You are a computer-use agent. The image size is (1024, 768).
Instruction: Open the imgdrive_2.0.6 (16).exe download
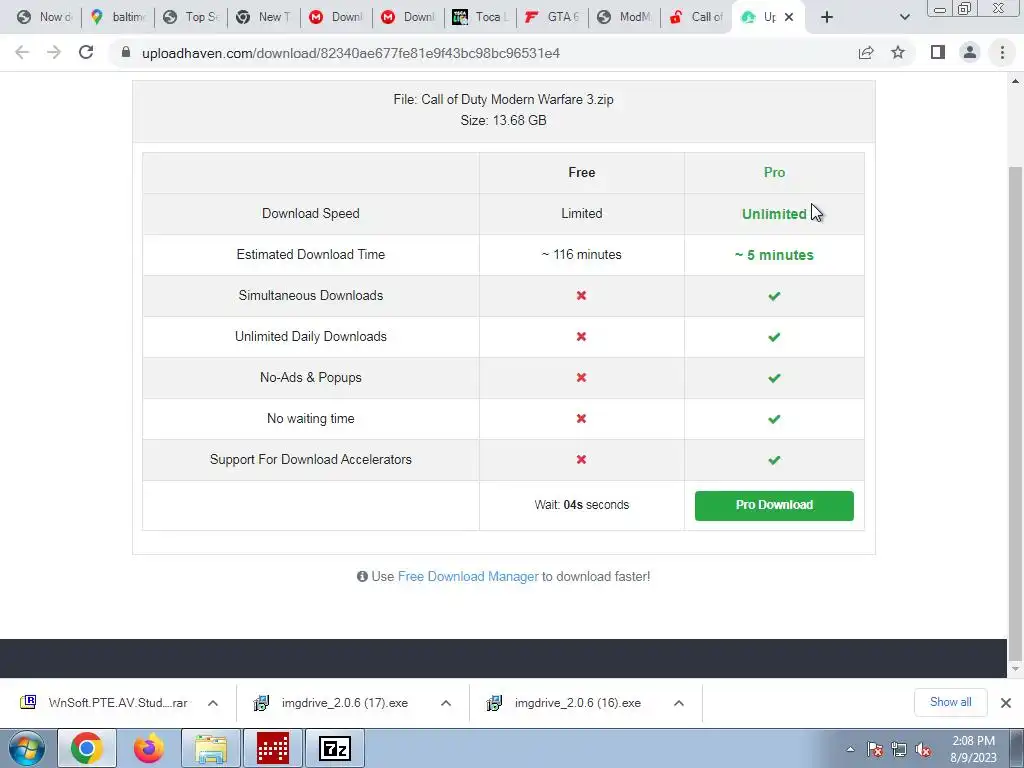click(x=566, y=703)
